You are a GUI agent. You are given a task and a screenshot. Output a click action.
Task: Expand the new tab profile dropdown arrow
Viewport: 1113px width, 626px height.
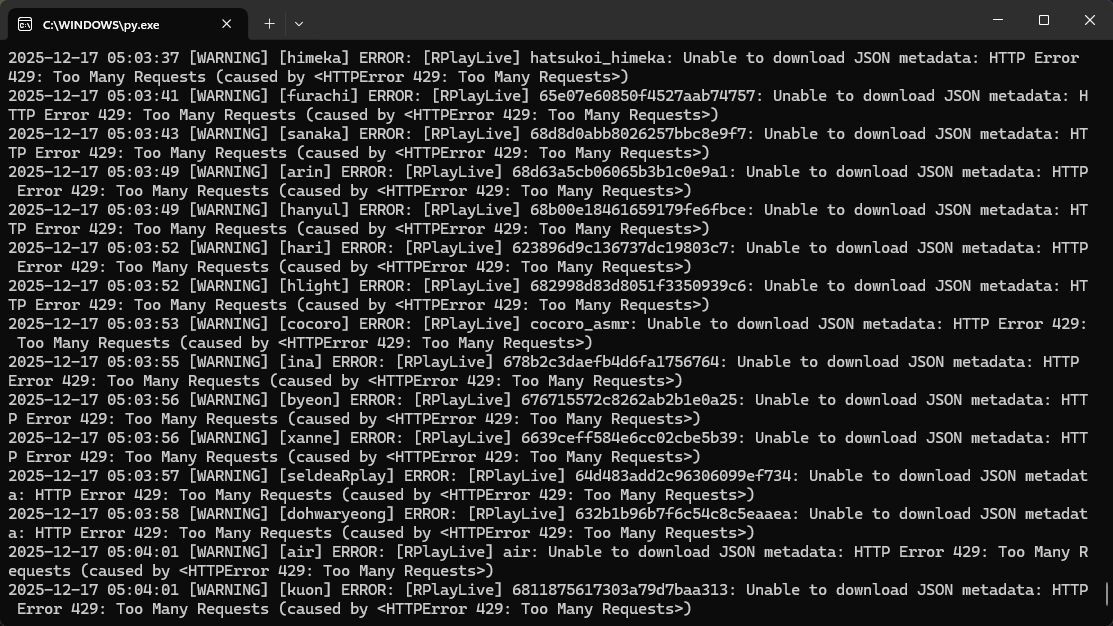coord(299,23)
